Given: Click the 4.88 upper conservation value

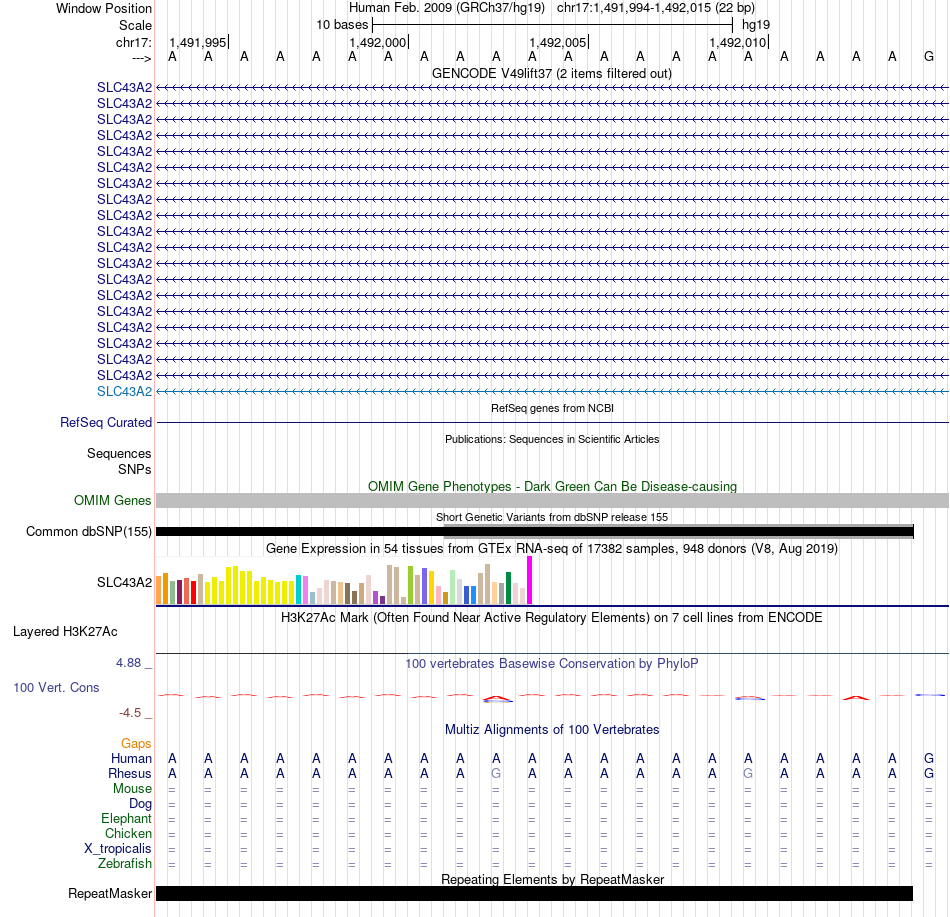Looking at the screenshot, I should pyautogui.click(x=128, y=663).
